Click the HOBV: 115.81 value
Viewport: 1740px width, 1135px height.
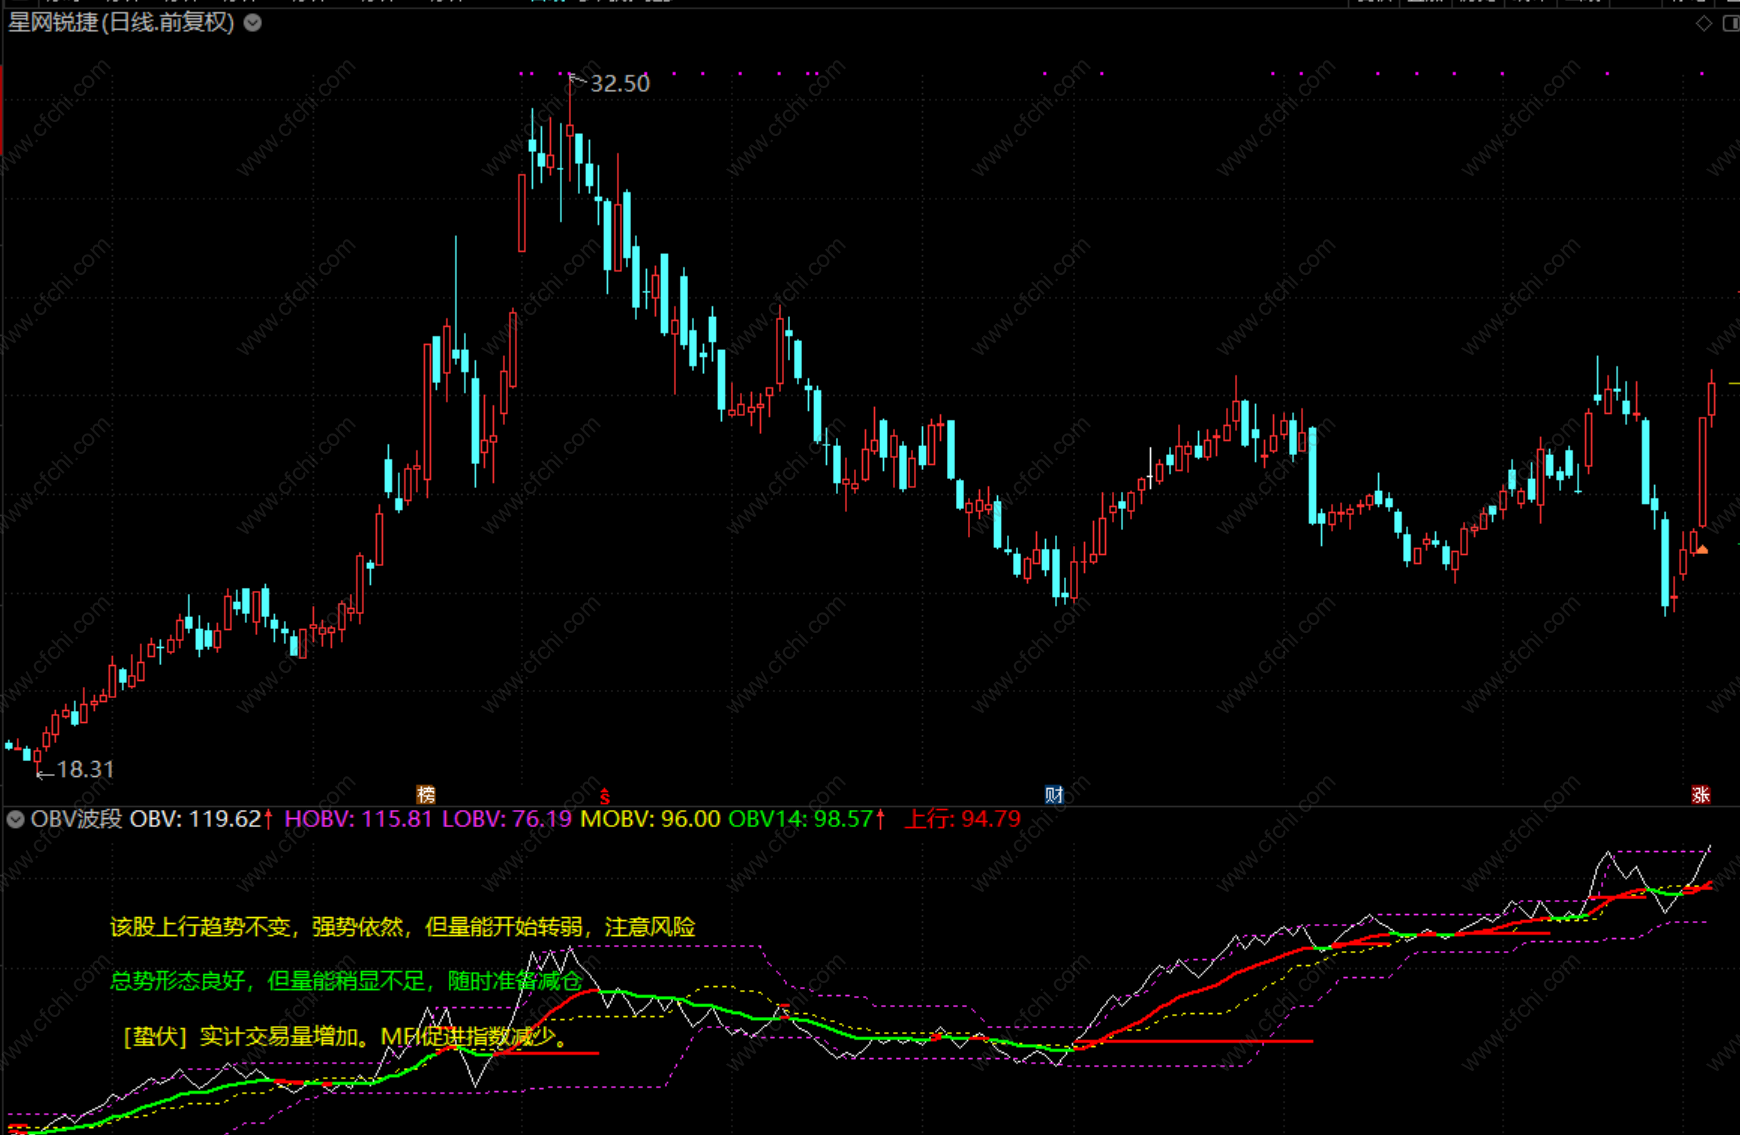click(358, 819)
